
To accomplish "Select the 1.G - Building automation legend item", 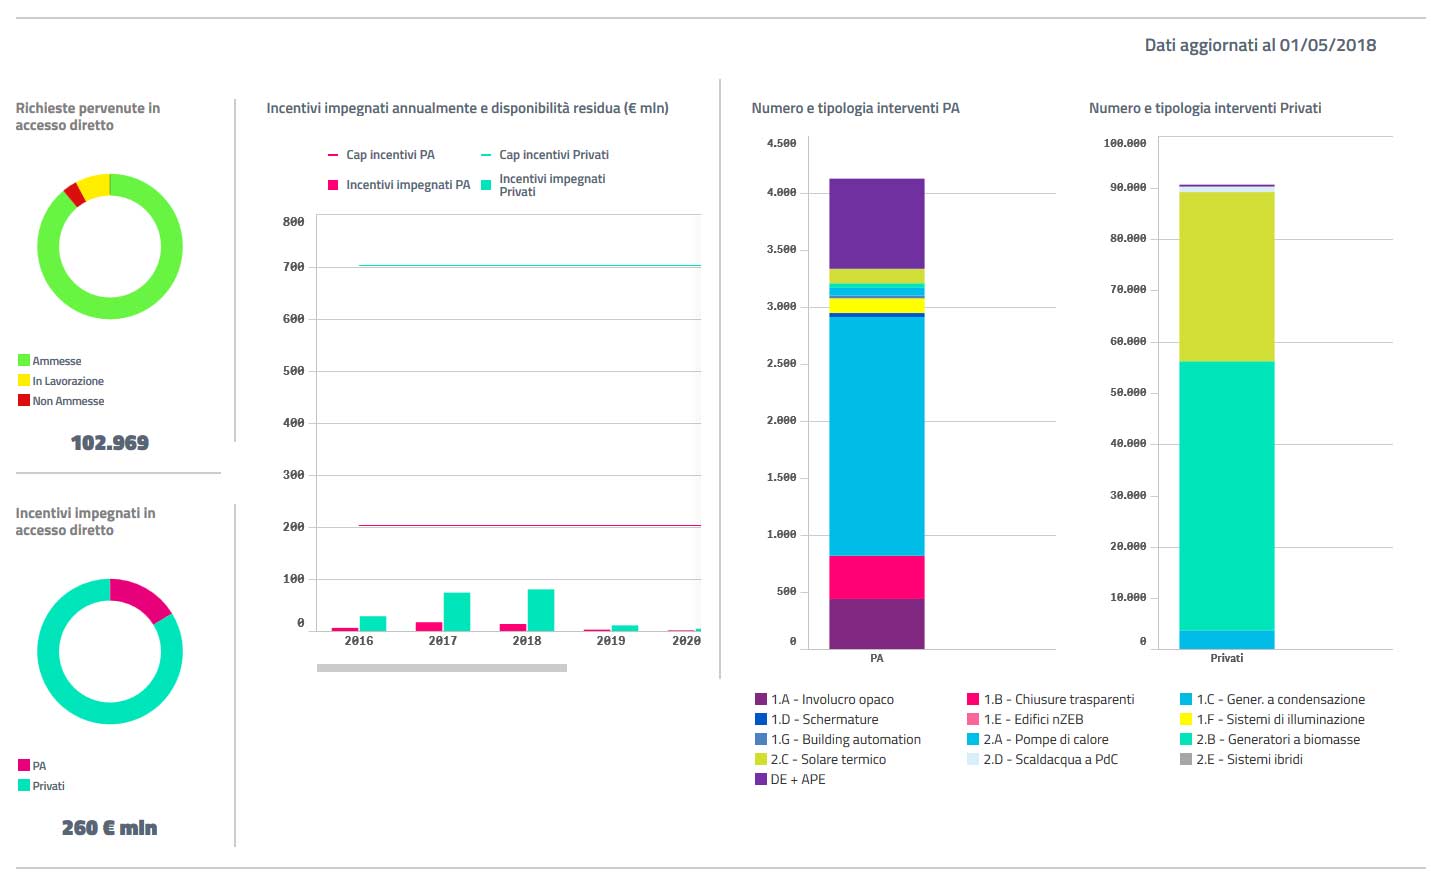I will pyautogui.click(x=838, y=740).
